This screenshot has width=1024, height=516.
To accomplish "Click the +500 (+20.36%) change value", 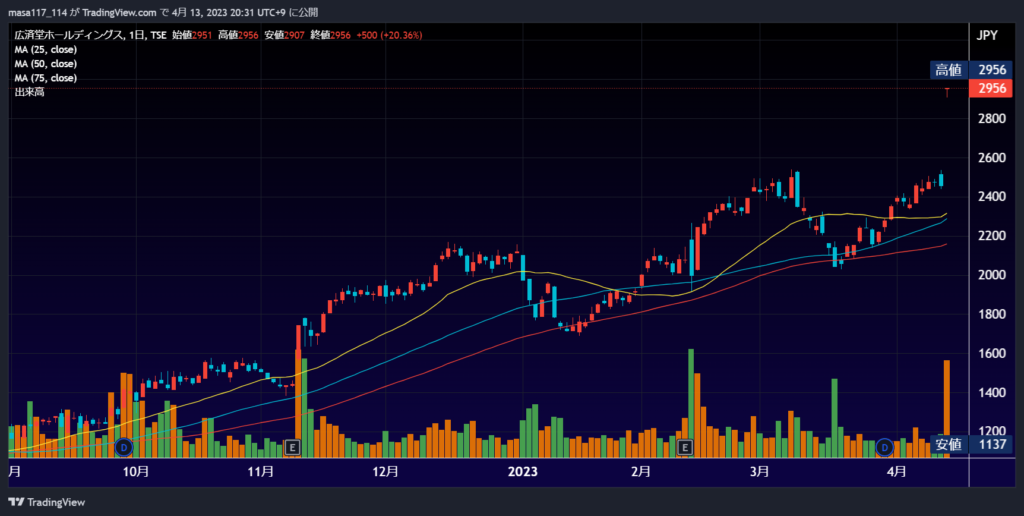I will [389, 35].
